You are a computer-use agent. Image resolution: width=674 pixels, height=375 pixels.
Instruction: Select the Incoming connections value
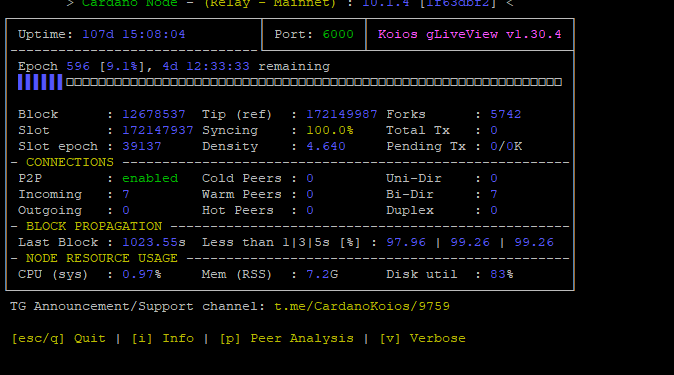(x=126, y=194)
